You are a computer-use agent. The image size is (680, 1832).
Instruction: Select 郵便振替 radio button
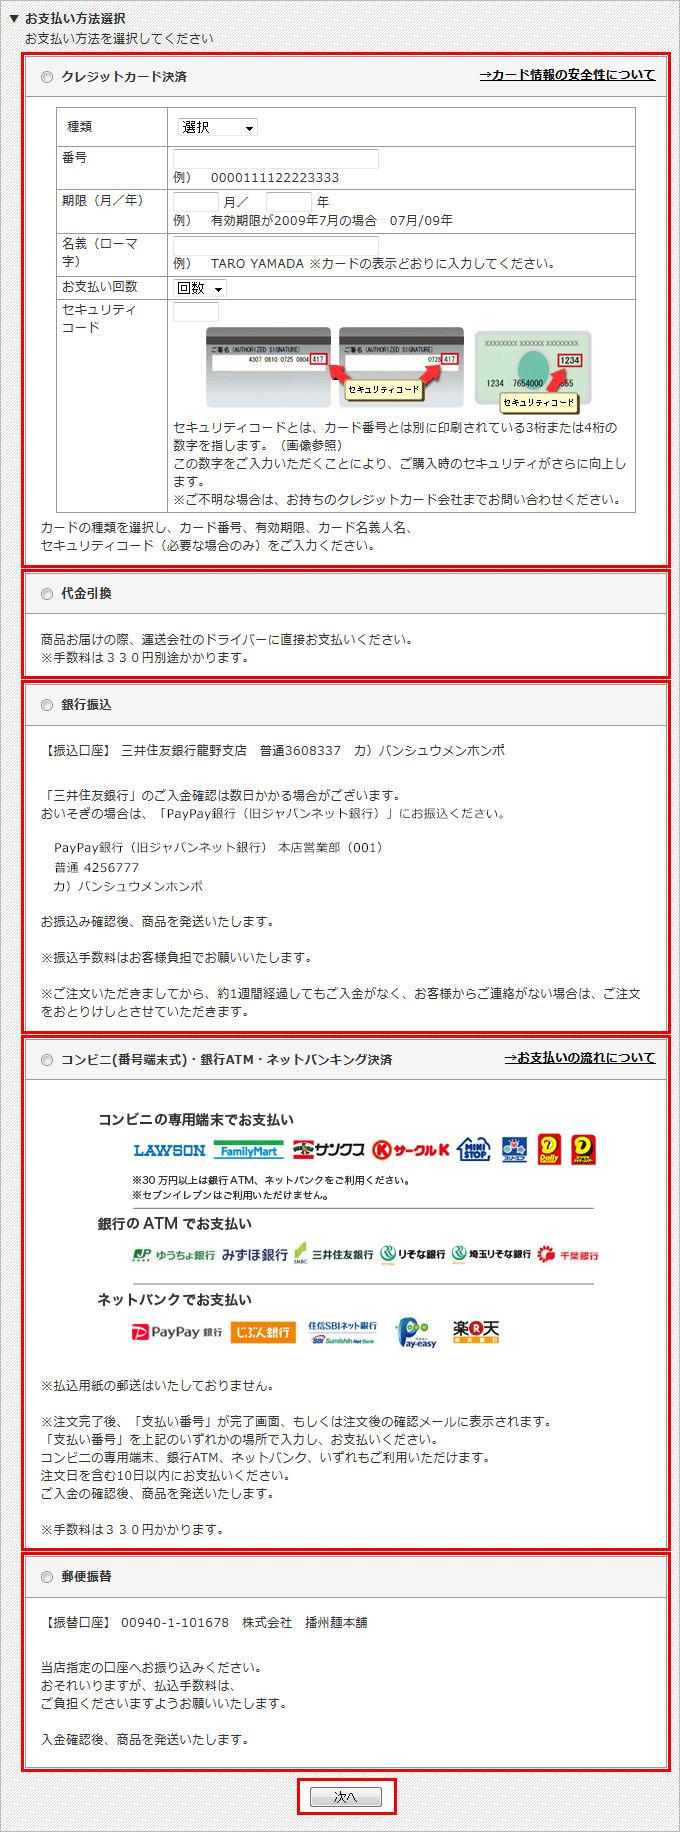pos(47,1577)
